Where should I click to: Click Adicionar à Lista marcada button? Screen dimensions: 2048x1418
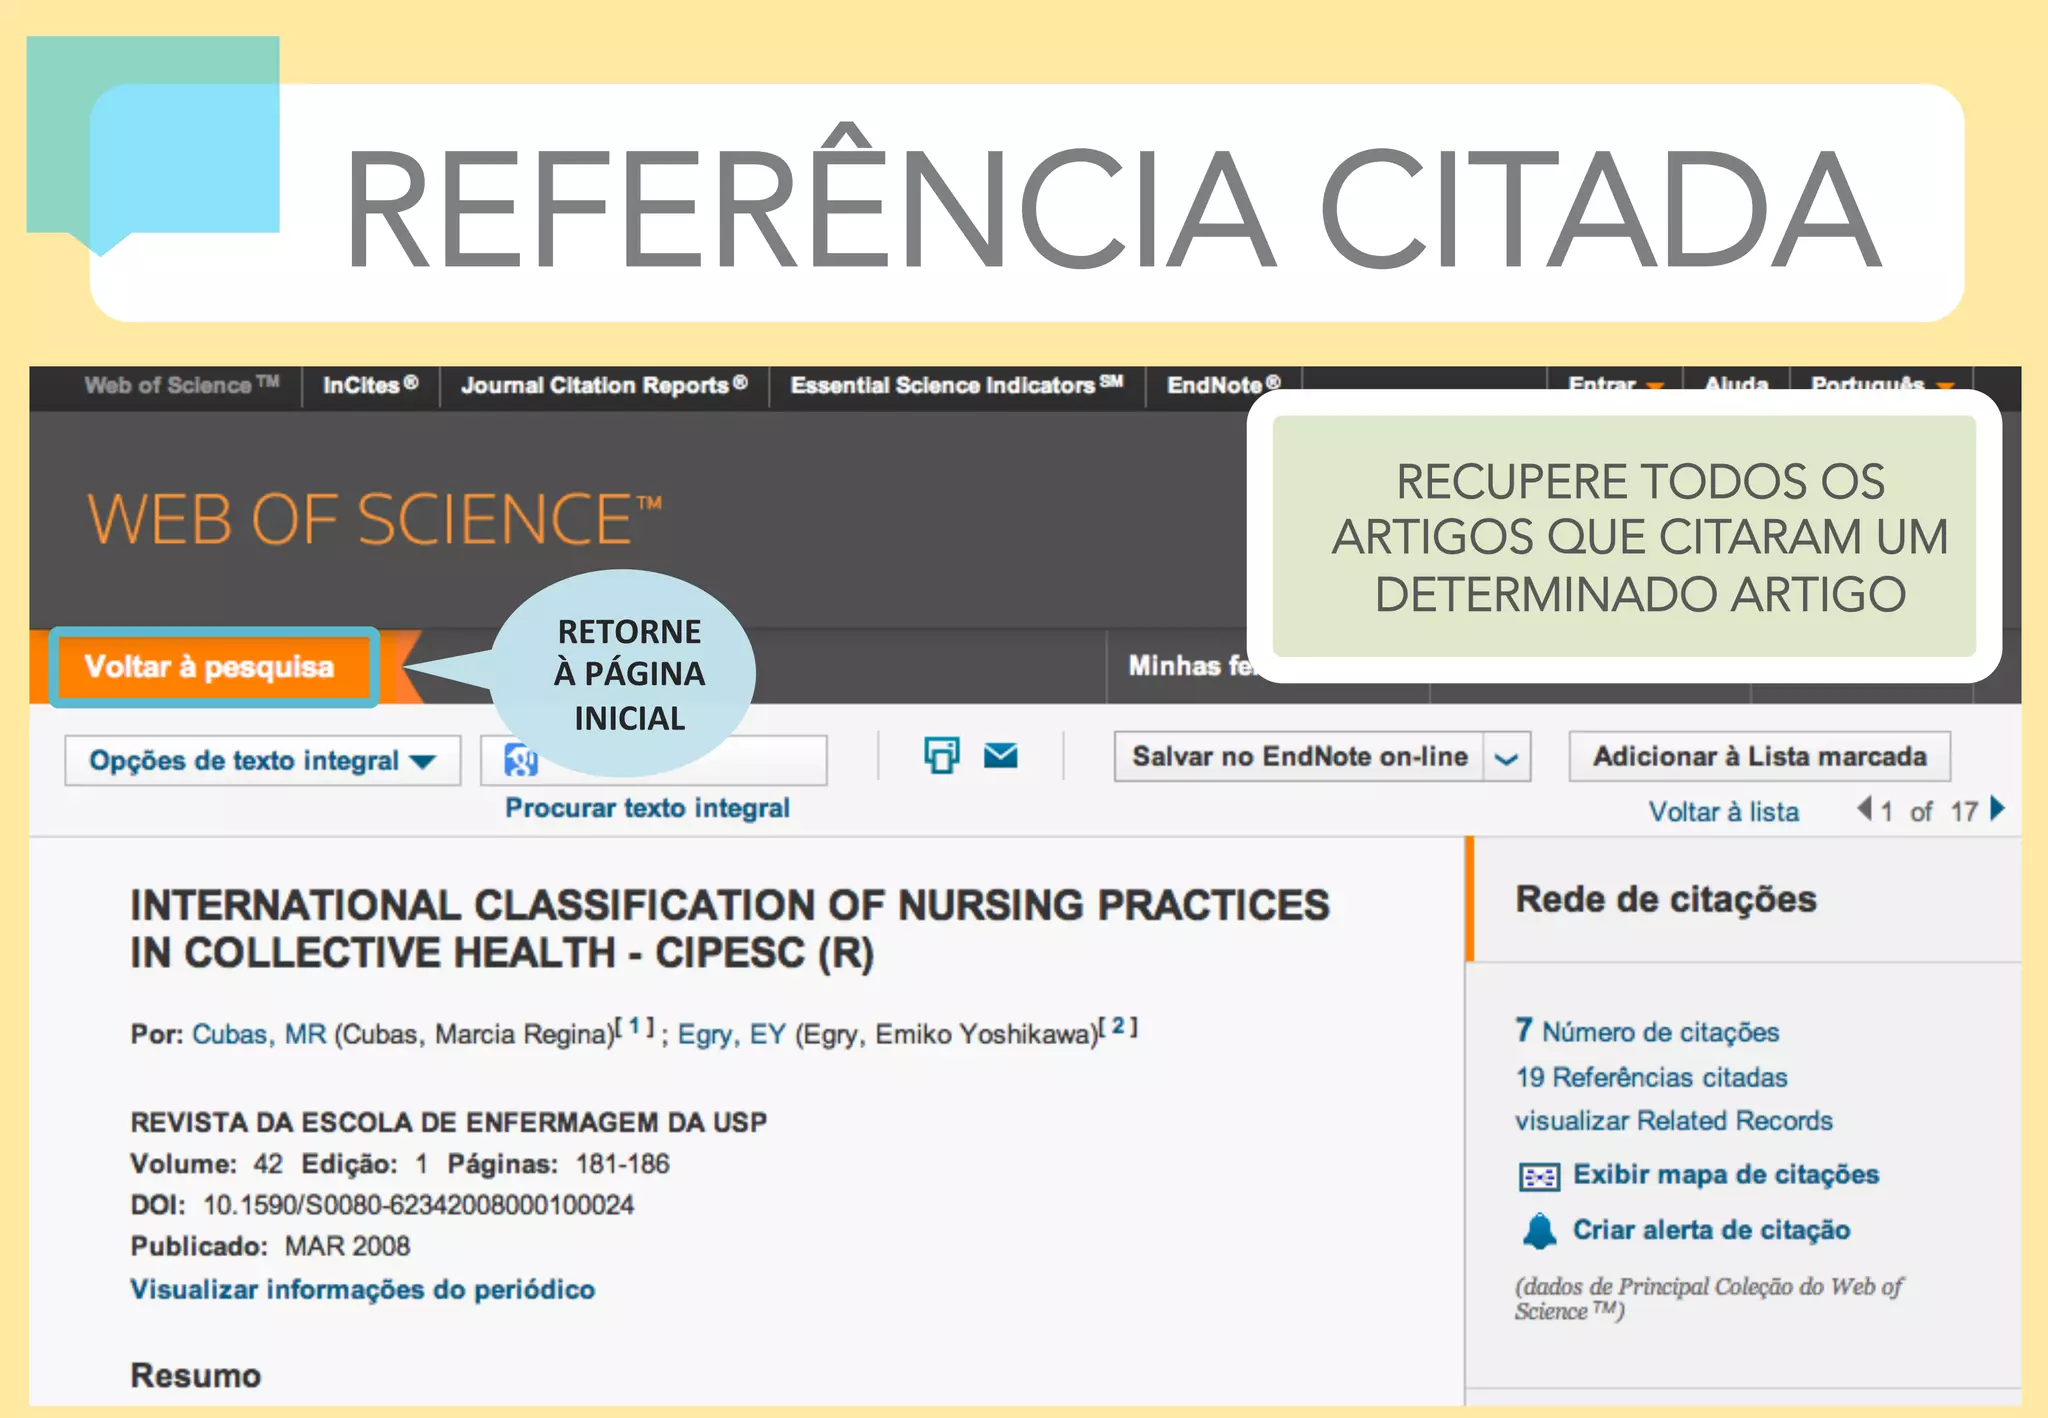[1759, 757]
